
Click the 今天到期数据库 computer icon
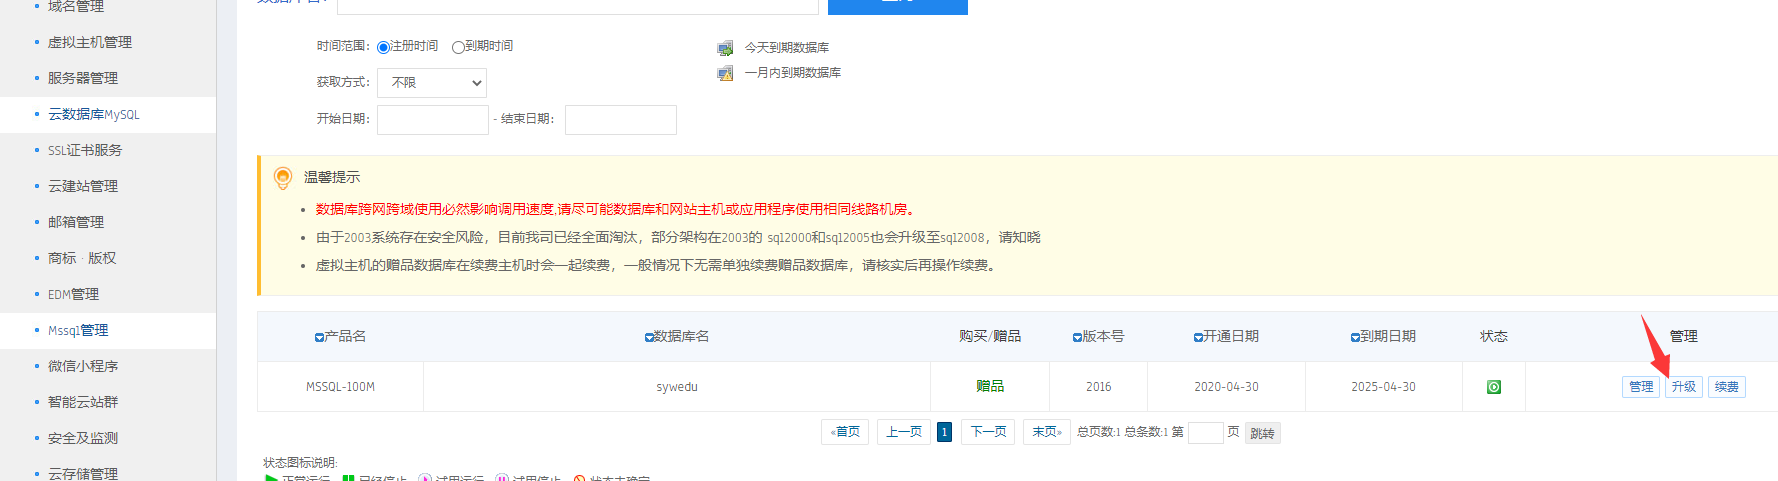[725, 48]
